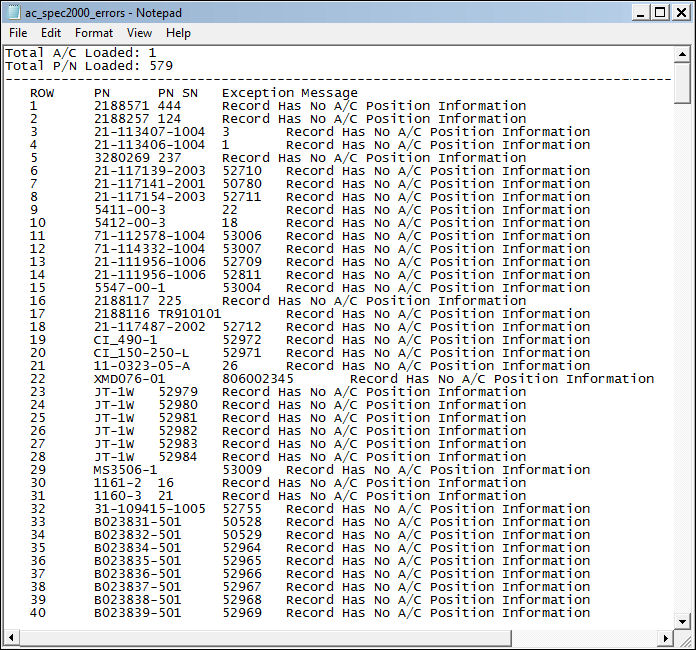The height and width of the screenshot is (650, 696).
Task: Open the Format menu
Action: click(94, 33)
